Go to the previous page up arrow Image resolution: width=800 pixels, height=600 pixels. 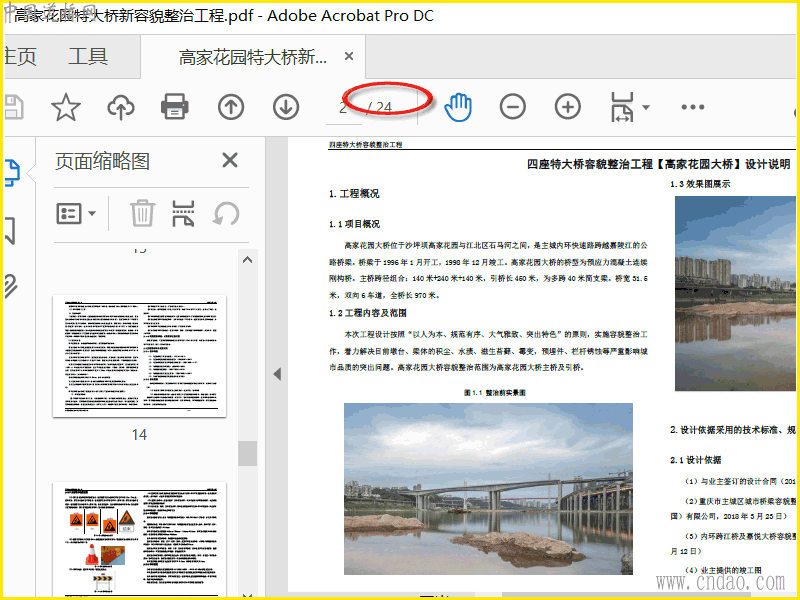pos(231,107)
